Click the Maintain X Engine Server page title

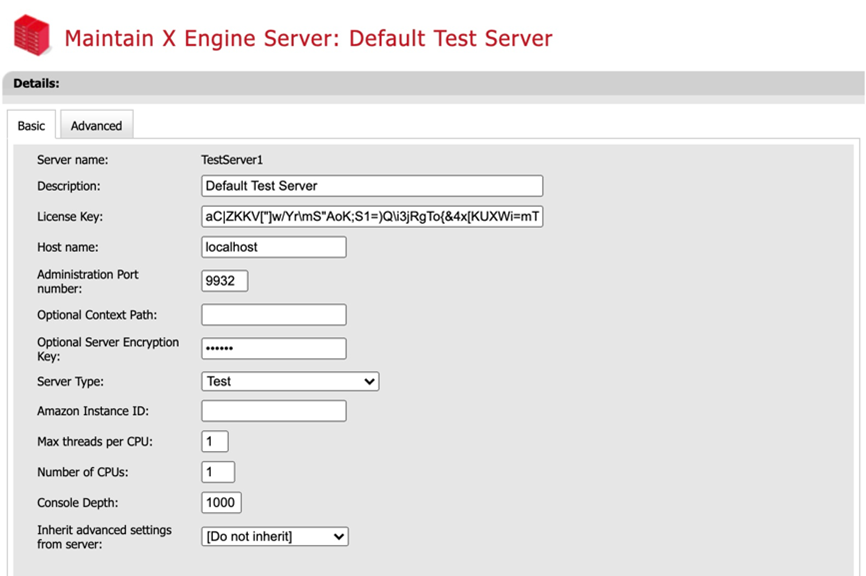(308, 38)
